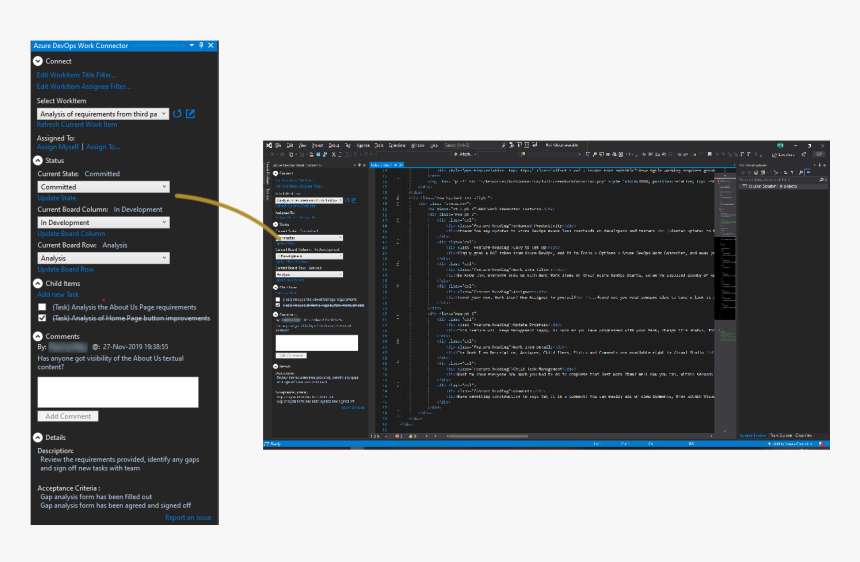Click Edit WorkItem Assignee Filter link

pos(83,87)
